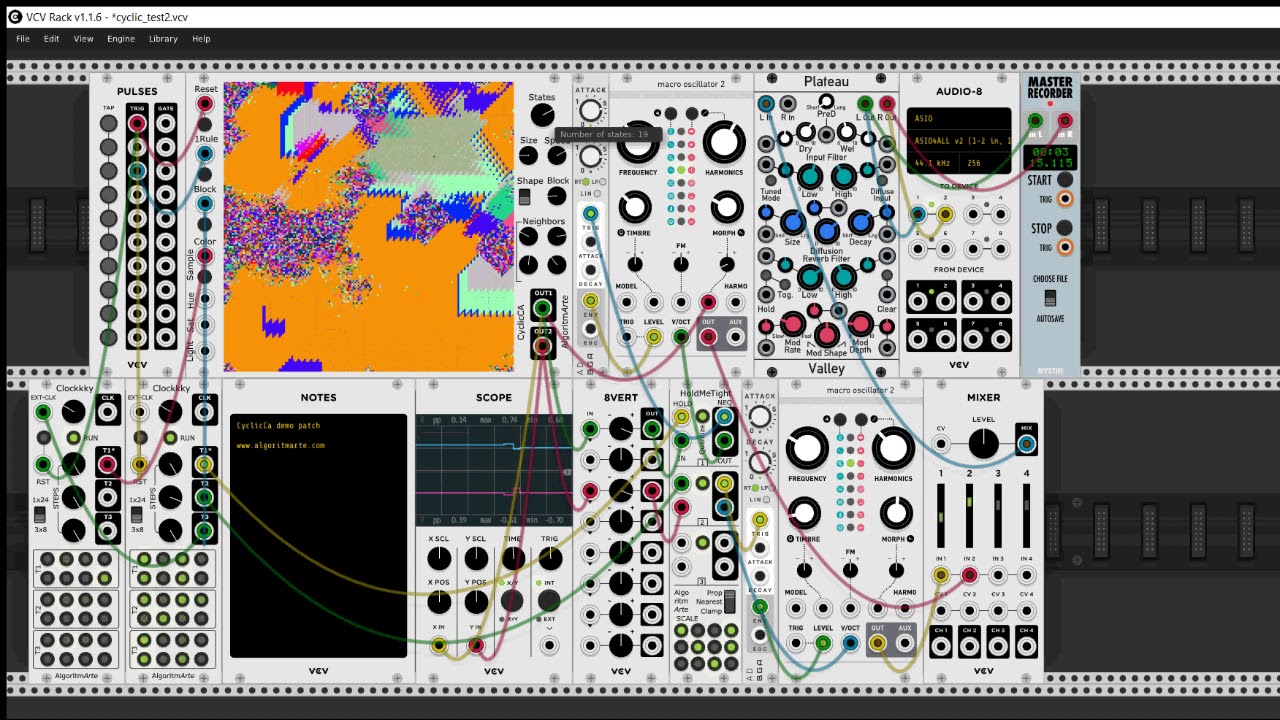Click the Plateau Wet knob

[x=848, y=133]
